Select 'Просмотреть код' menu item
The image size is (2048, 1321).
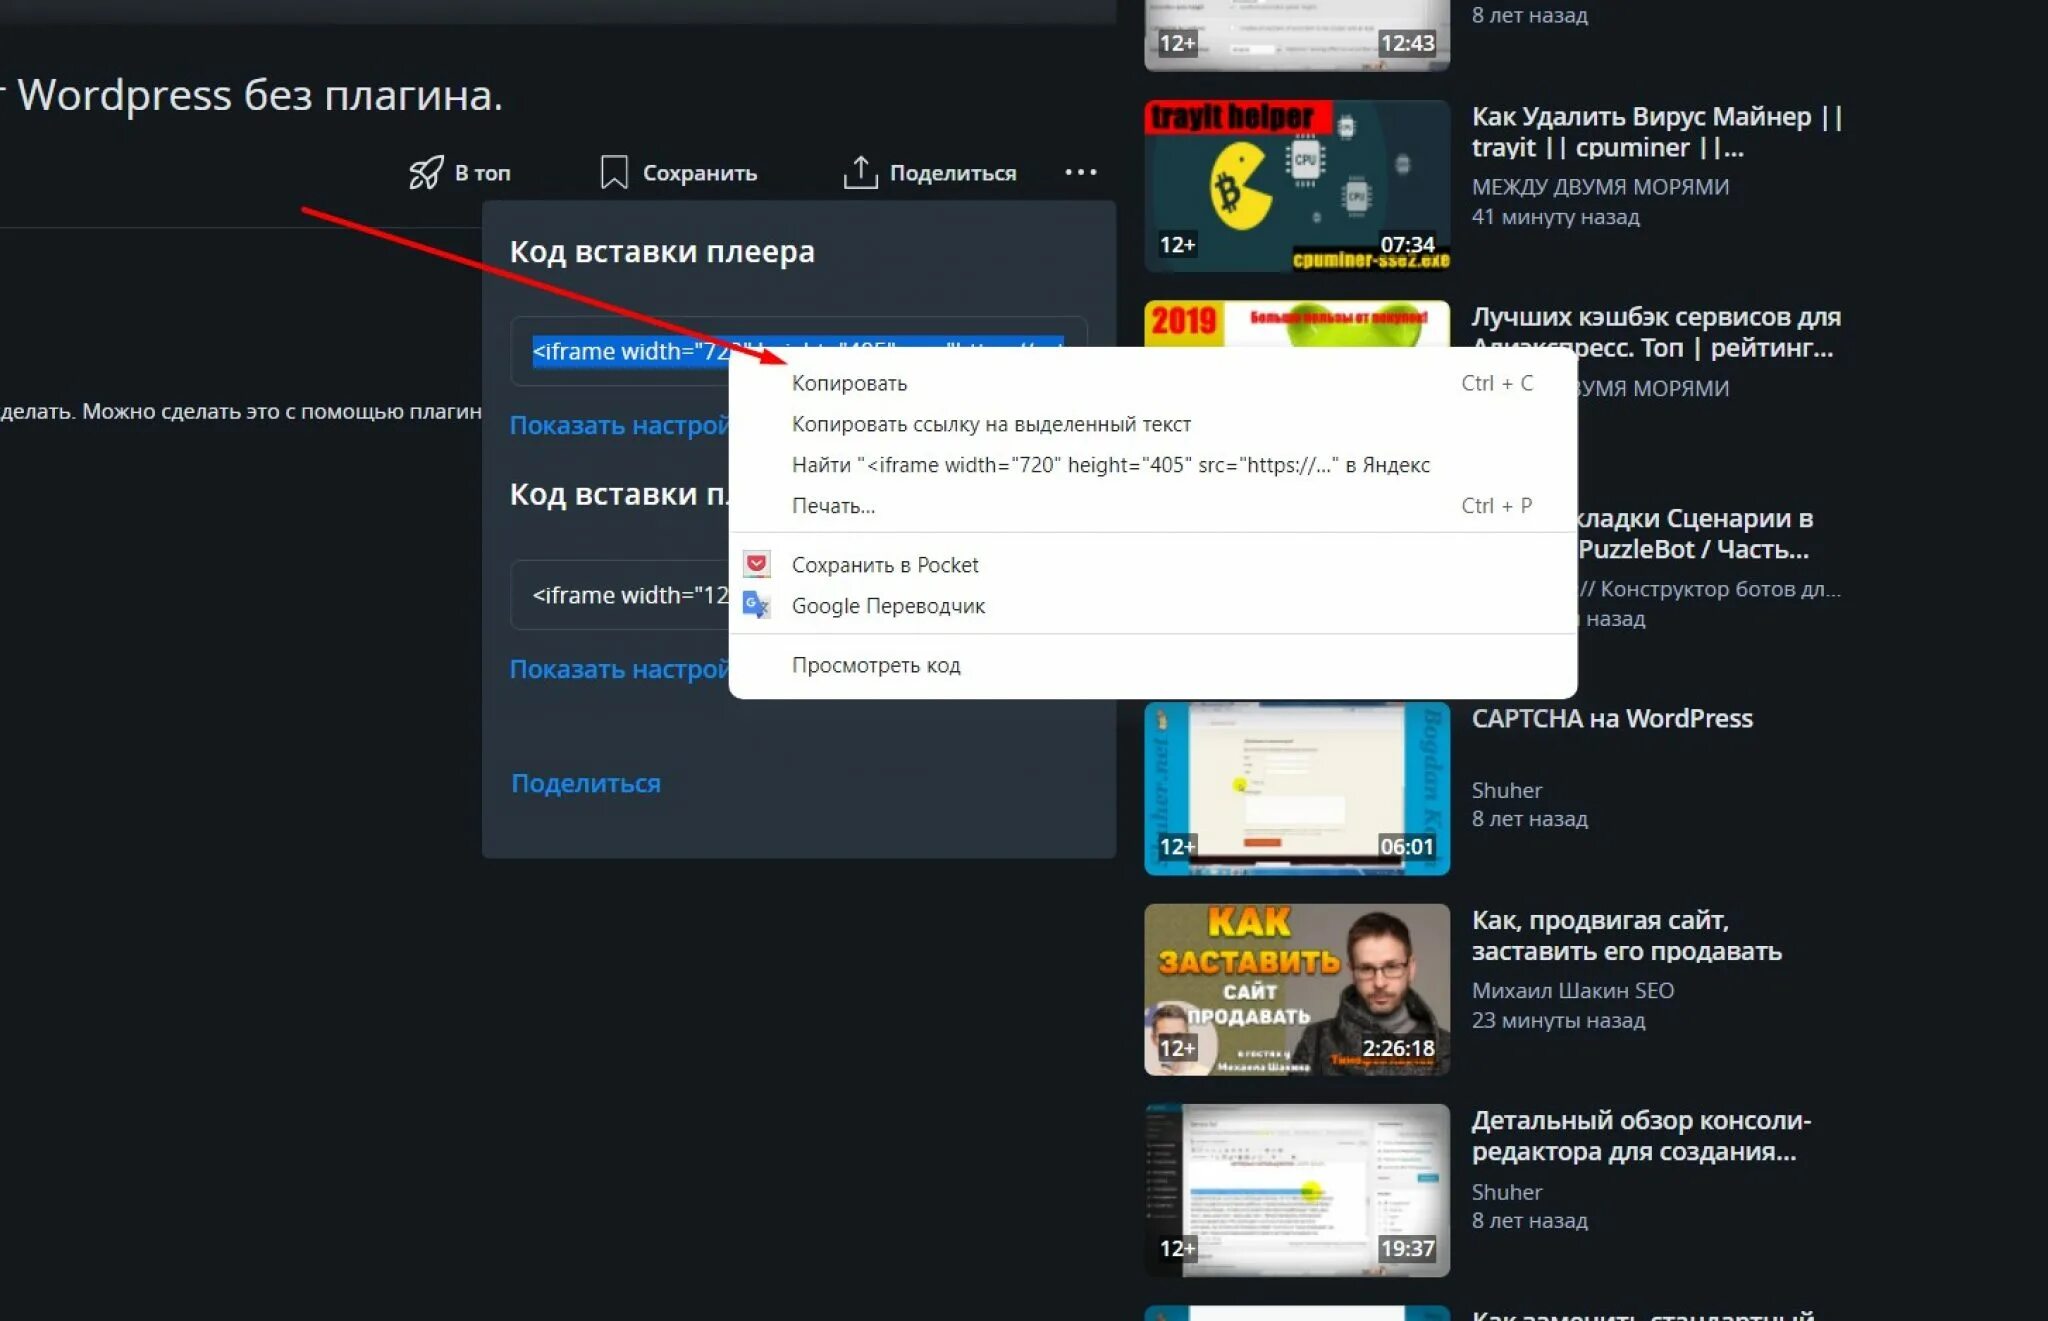tap(875, 665)
